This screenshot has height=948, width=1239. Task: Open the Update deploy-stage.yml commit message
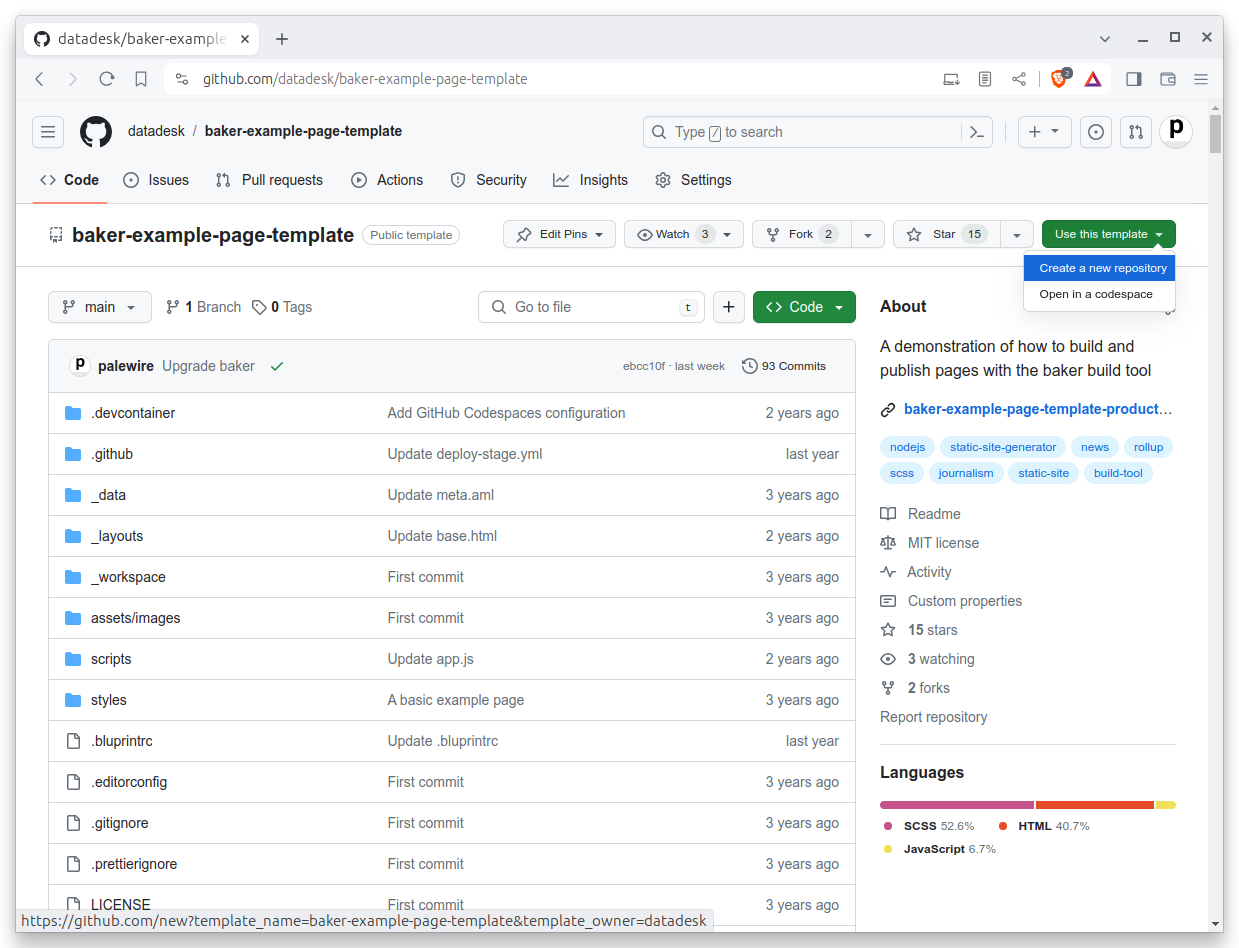click(x=465, y=454)
